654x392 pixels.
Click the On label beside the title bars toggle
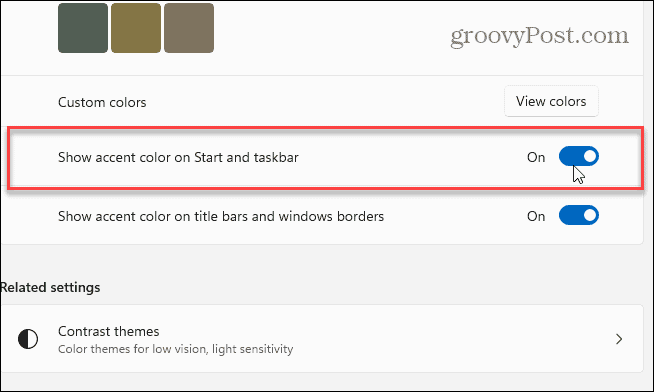tap(536, 216)
